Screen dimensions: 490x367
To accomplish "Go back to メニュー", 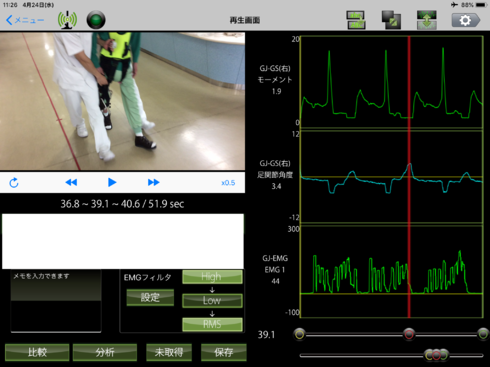I will pyautogui.click(x=25, y=20).
